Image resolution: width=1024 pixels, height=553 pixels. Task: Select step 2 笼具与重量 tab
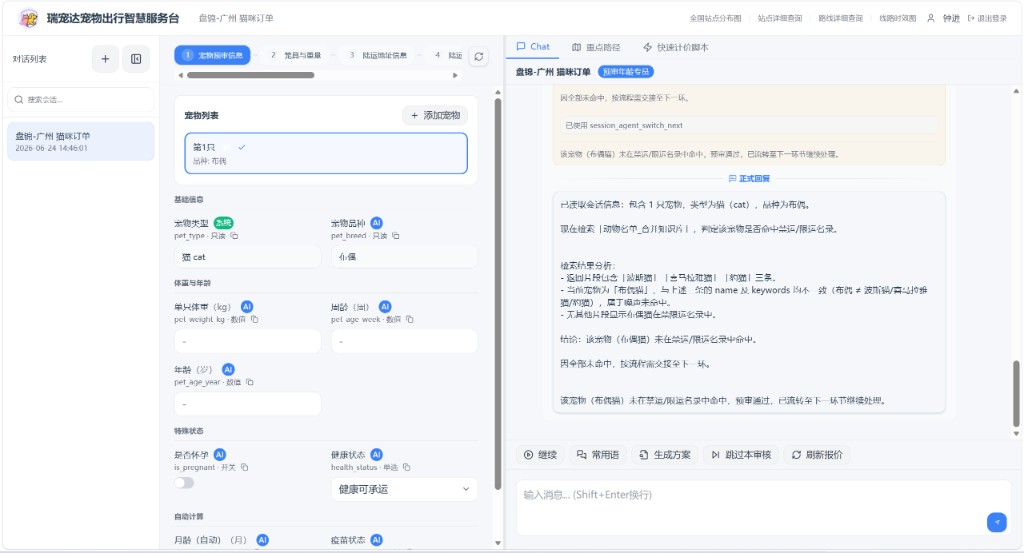(x=295, y=55)
